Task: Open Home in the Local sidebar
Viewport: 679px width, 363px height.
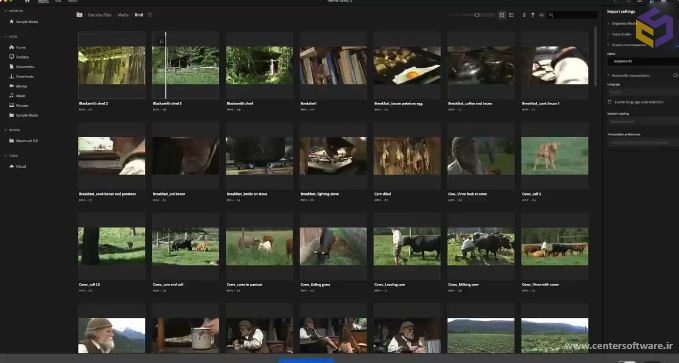Action: pos(18,47)
